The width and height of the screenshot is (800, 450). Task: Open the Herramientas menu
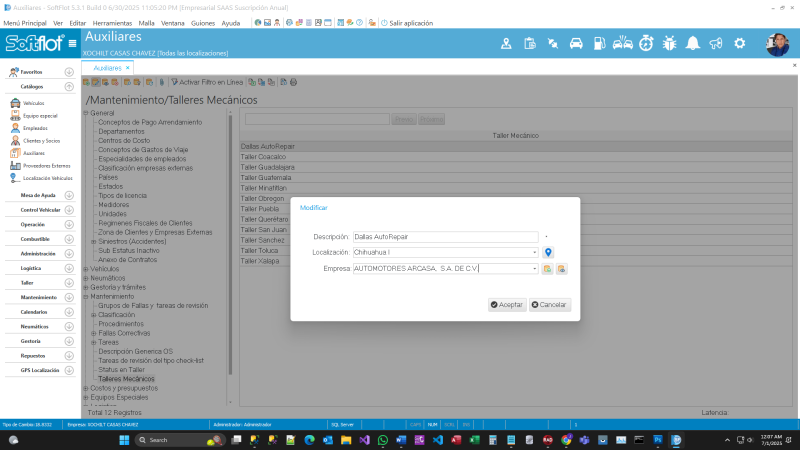(111, 21)
